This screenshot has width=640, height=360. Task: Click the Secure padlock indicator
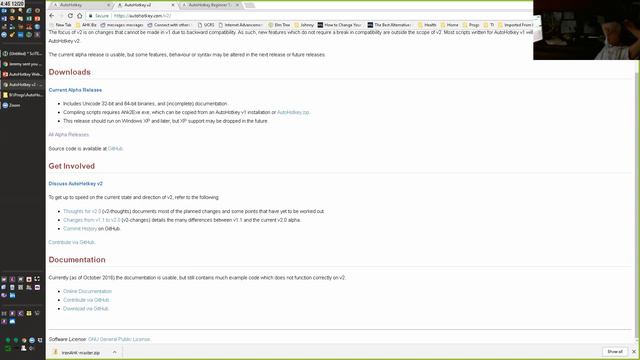99,16
